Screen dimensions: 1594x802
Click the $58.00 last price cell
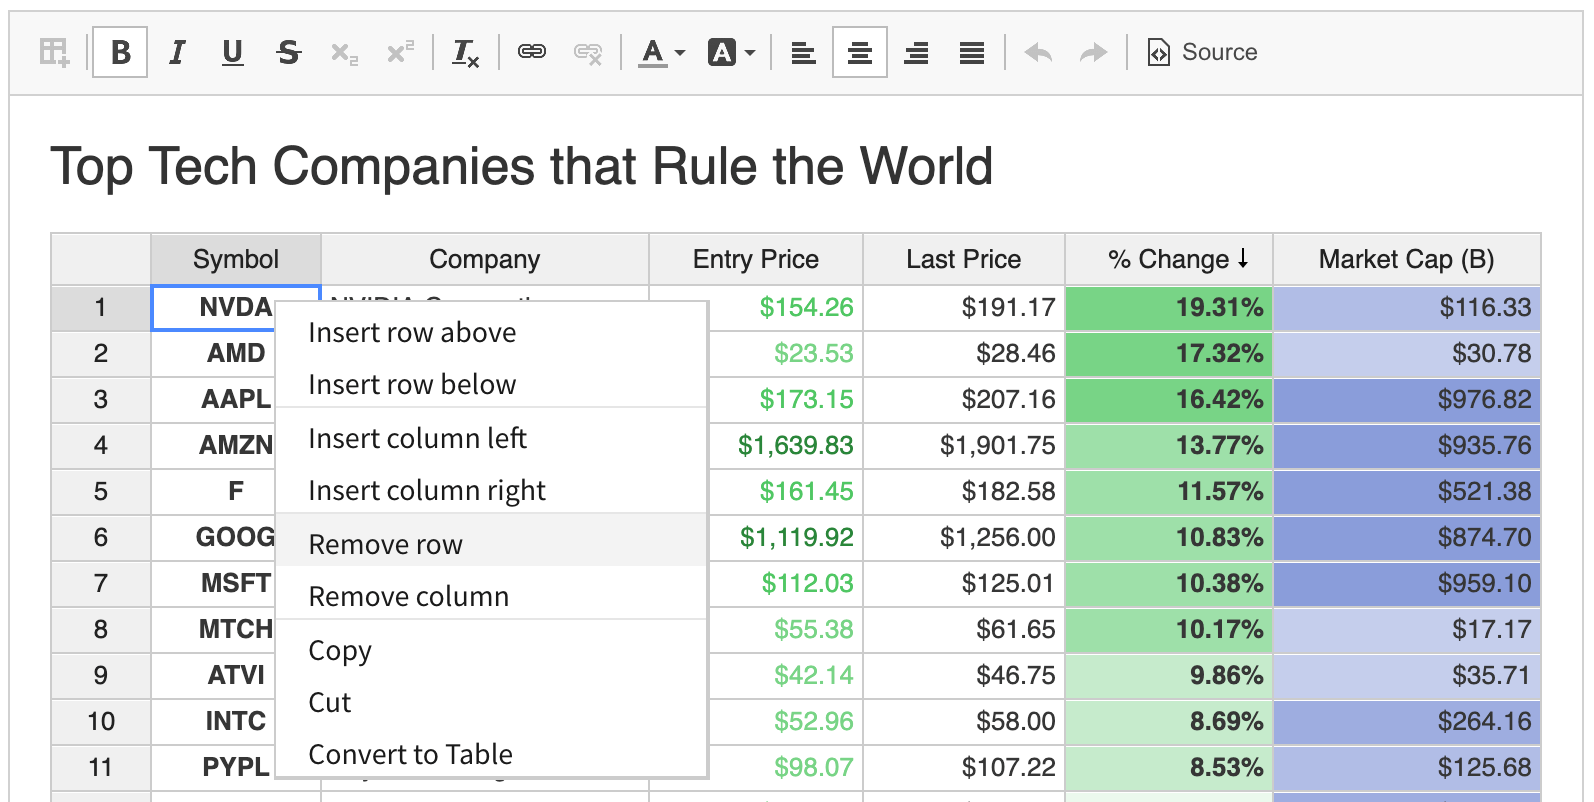[x=964, y=721]
